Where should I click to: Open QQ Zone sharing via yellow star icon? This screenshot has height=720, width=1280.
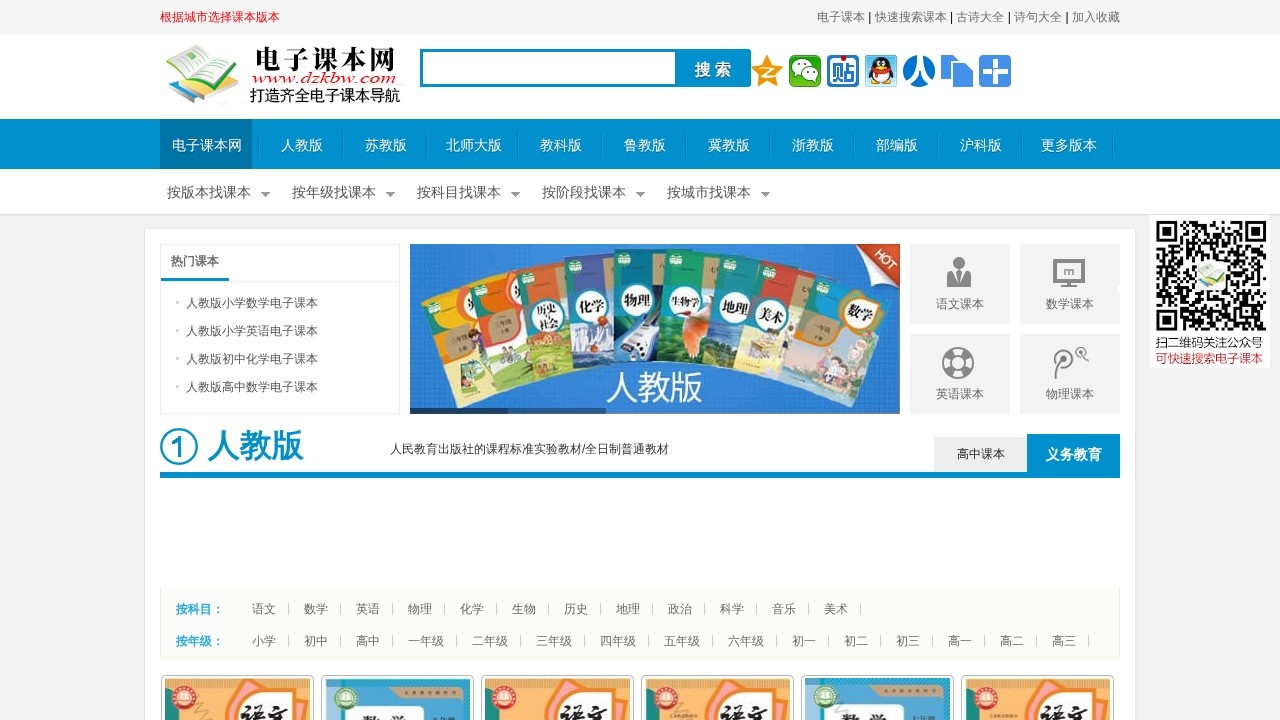pos(766,71)
